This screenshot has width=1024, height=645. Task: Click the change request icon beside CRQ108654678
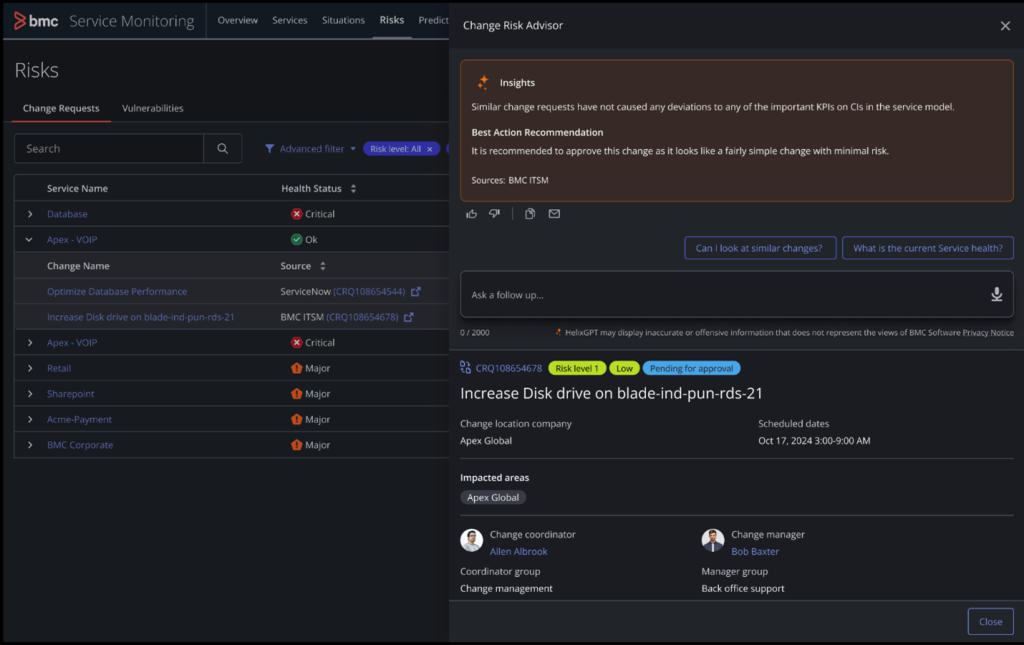[x=466, y=368]
